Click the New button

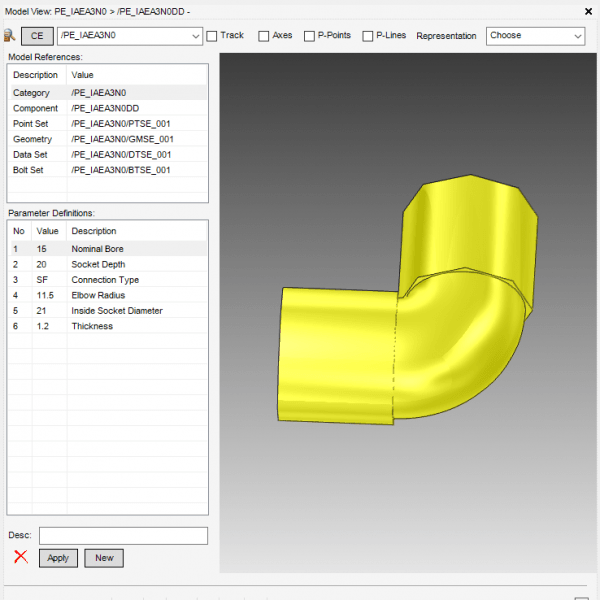(104, 558)
